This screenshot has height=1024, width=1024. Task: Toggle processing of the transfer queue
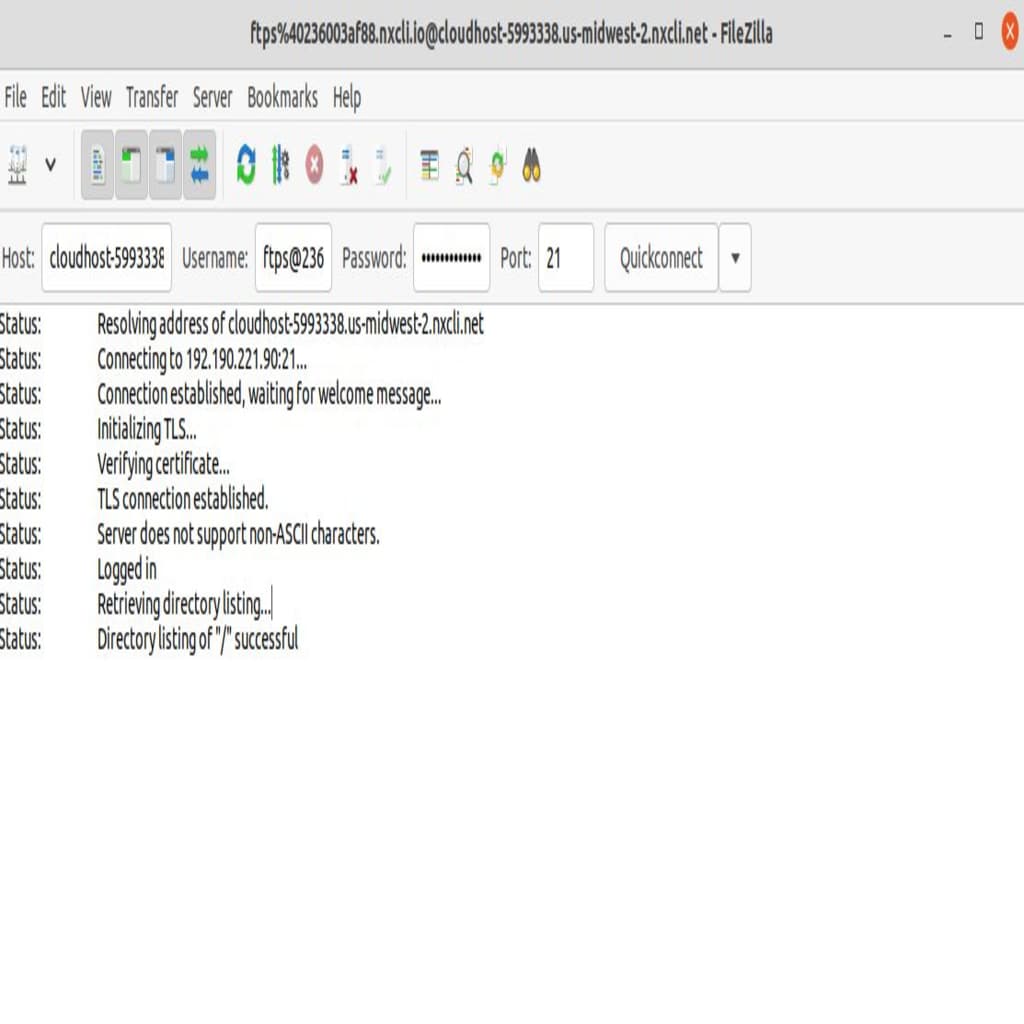click(x=280, y=165)
